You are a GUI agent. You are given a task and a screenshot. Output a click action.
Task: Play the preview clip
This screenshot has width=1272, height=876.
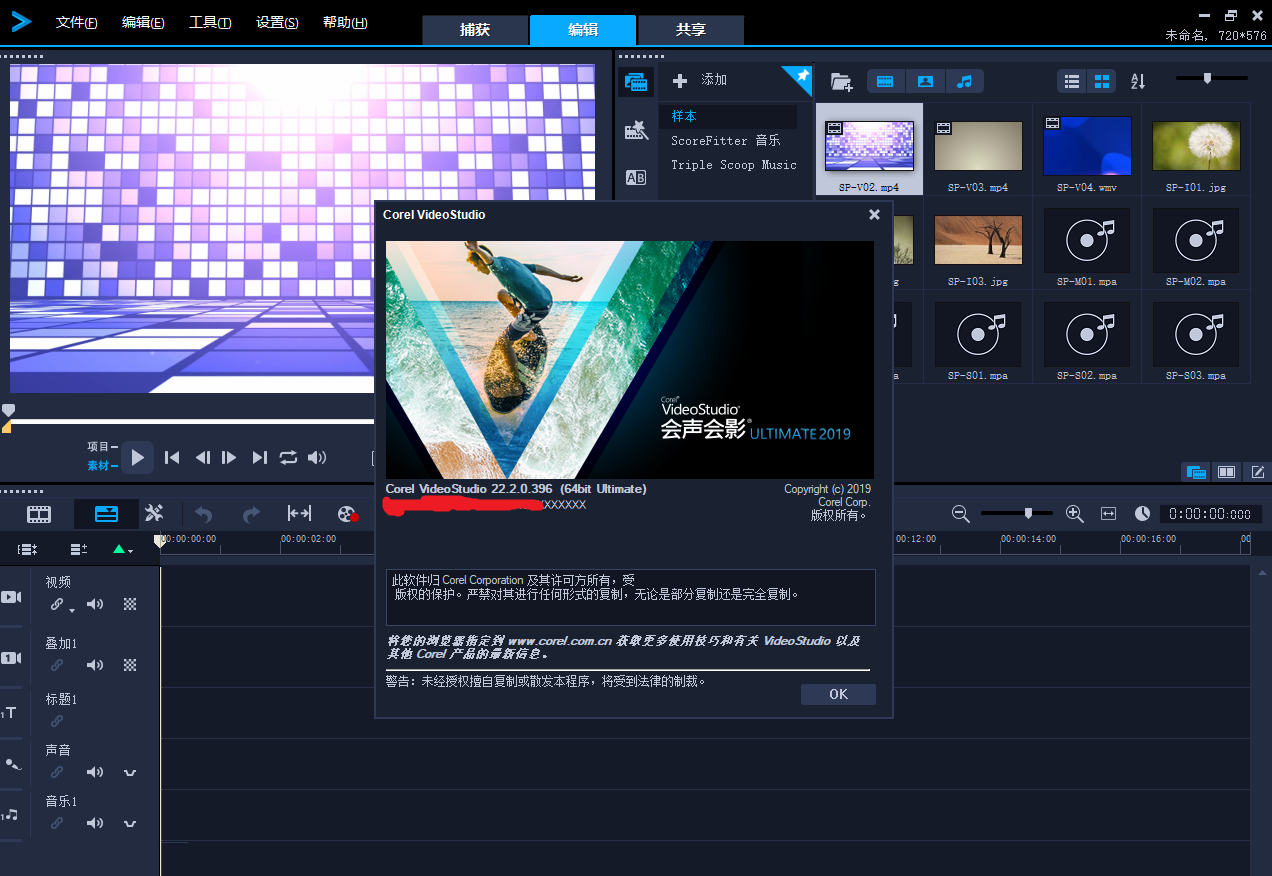pos(138,458)
